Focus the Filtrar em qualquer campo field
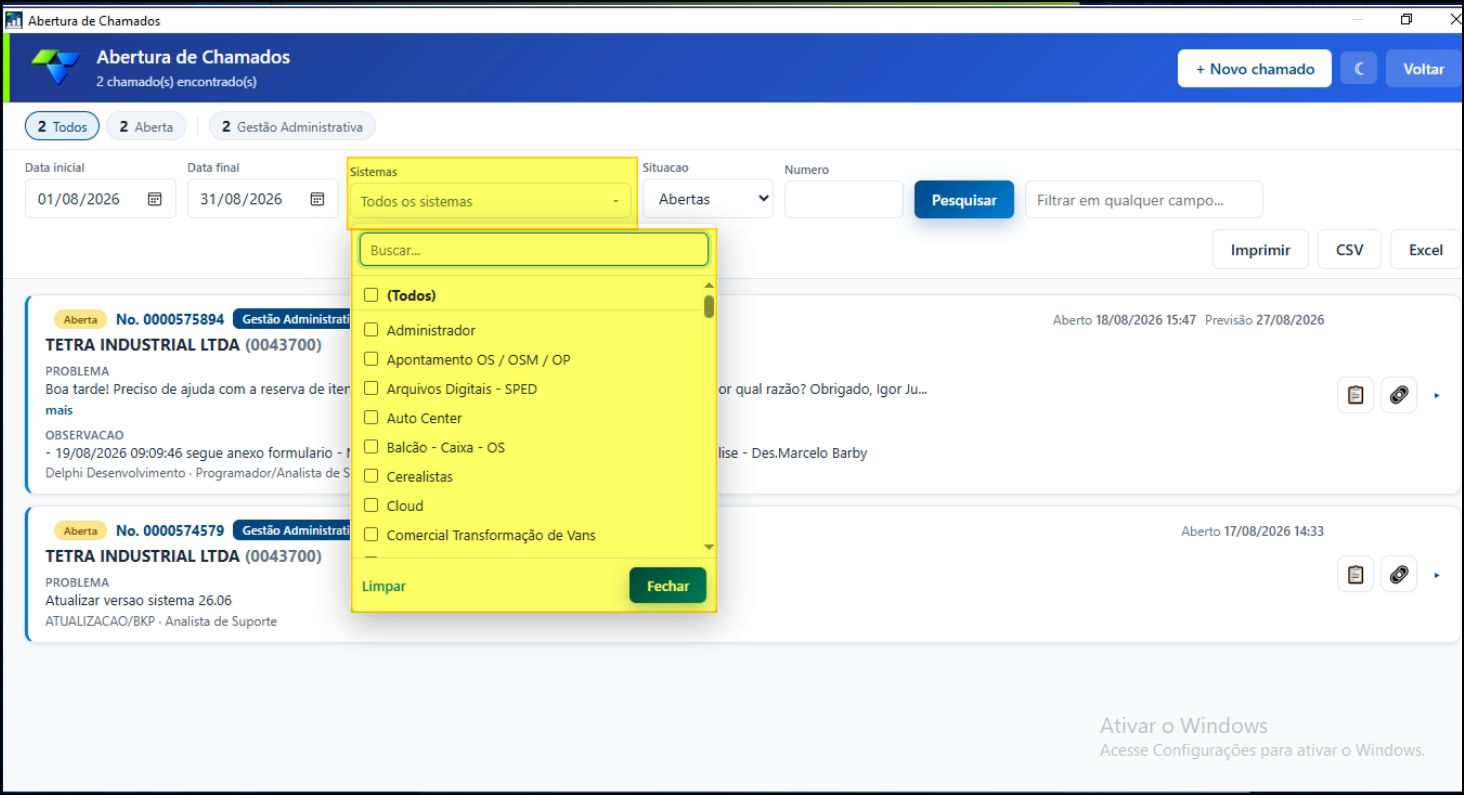This screenshot has height=795, width=1464. [x=1144, y=200]
